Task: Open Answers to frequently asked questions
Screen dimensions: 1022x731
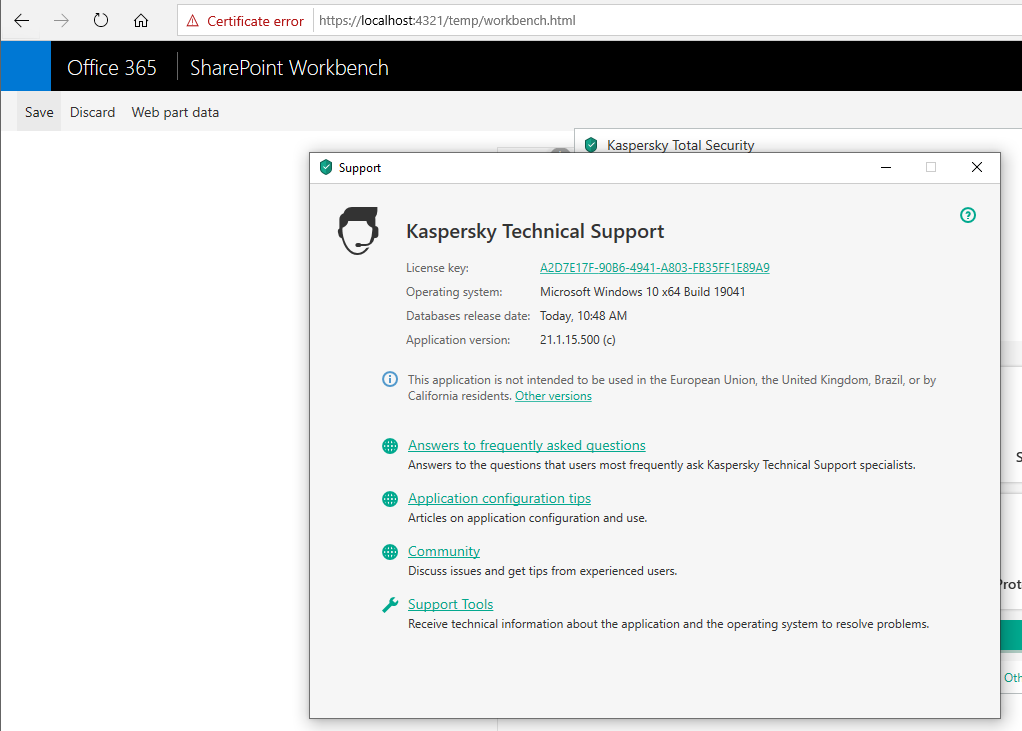Action: pyautogui.click(x=527, y=446)
